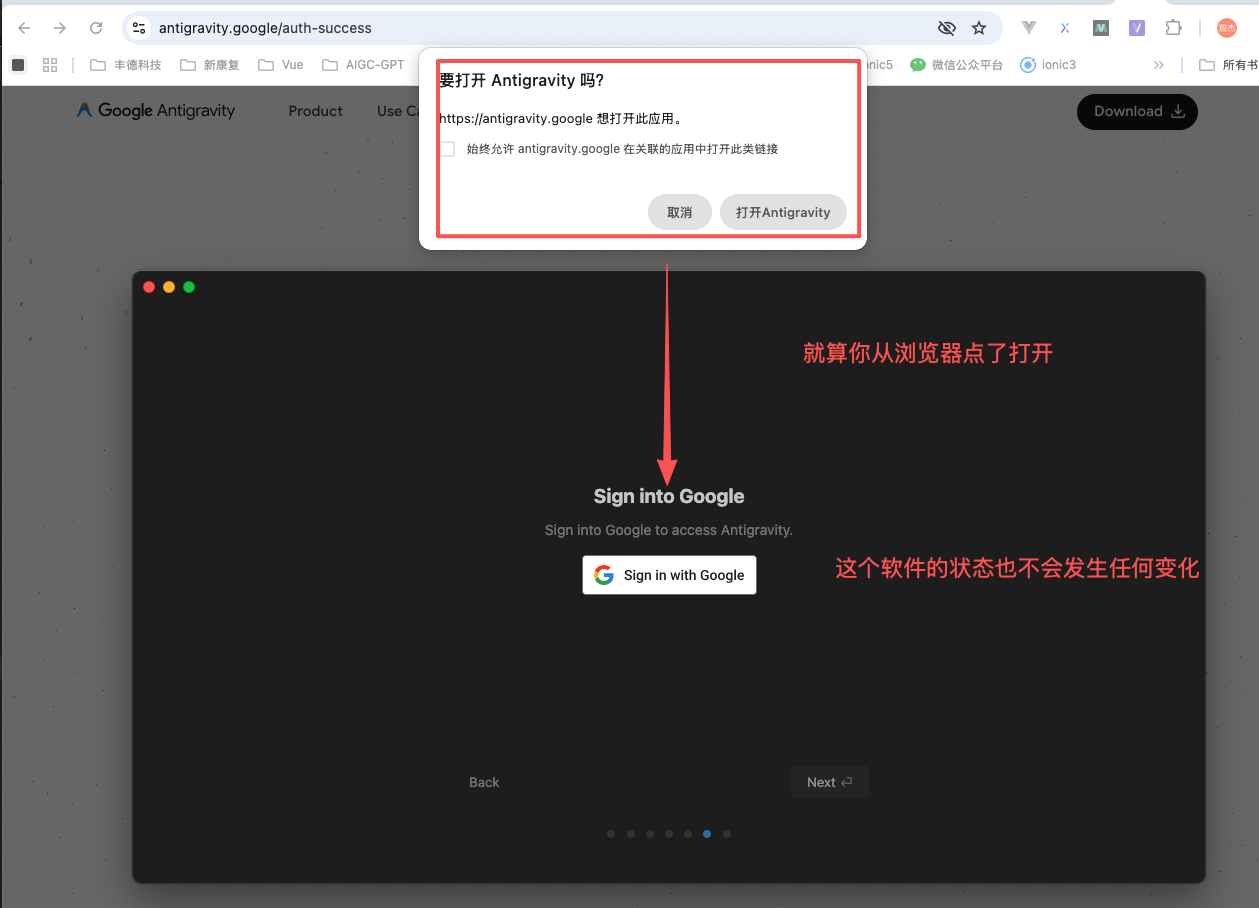Screen dimensions: 1259x908
Task: Open the site information icon in address bar
Action: click(x=139, y=29)
